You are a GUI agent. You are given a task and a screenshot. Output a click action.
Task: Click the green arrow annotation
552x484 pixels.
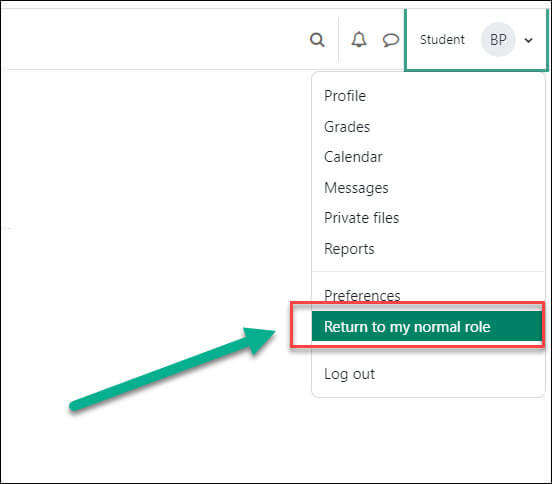pos(172,369)
